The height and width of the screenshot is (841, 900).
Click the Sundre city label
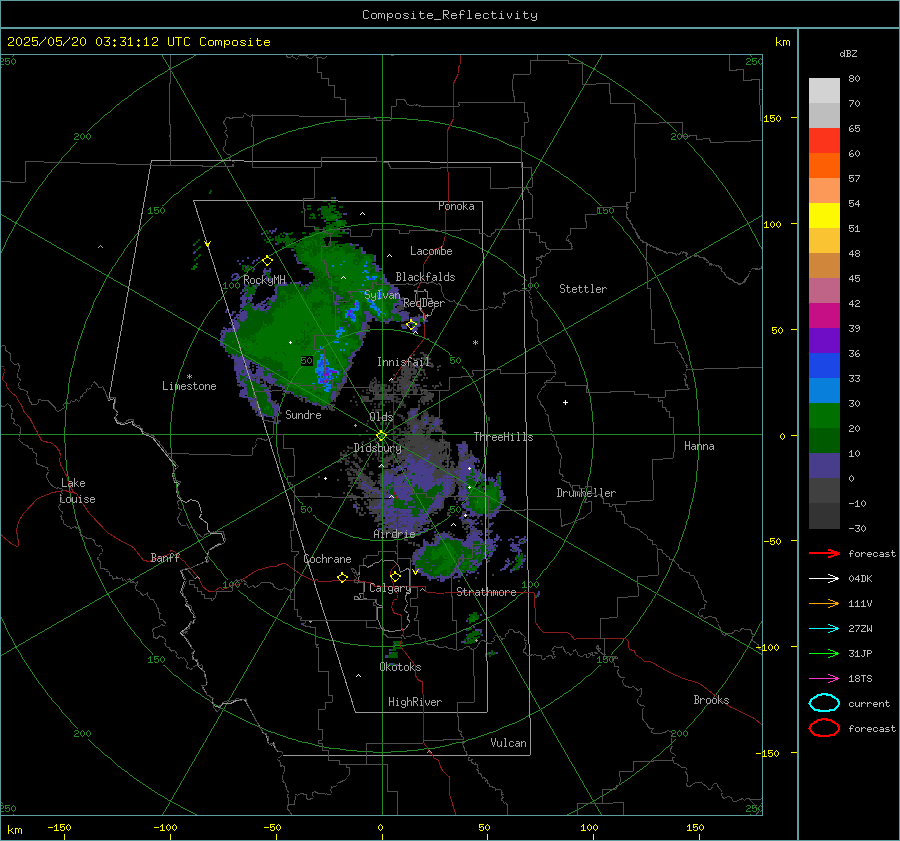303,414
